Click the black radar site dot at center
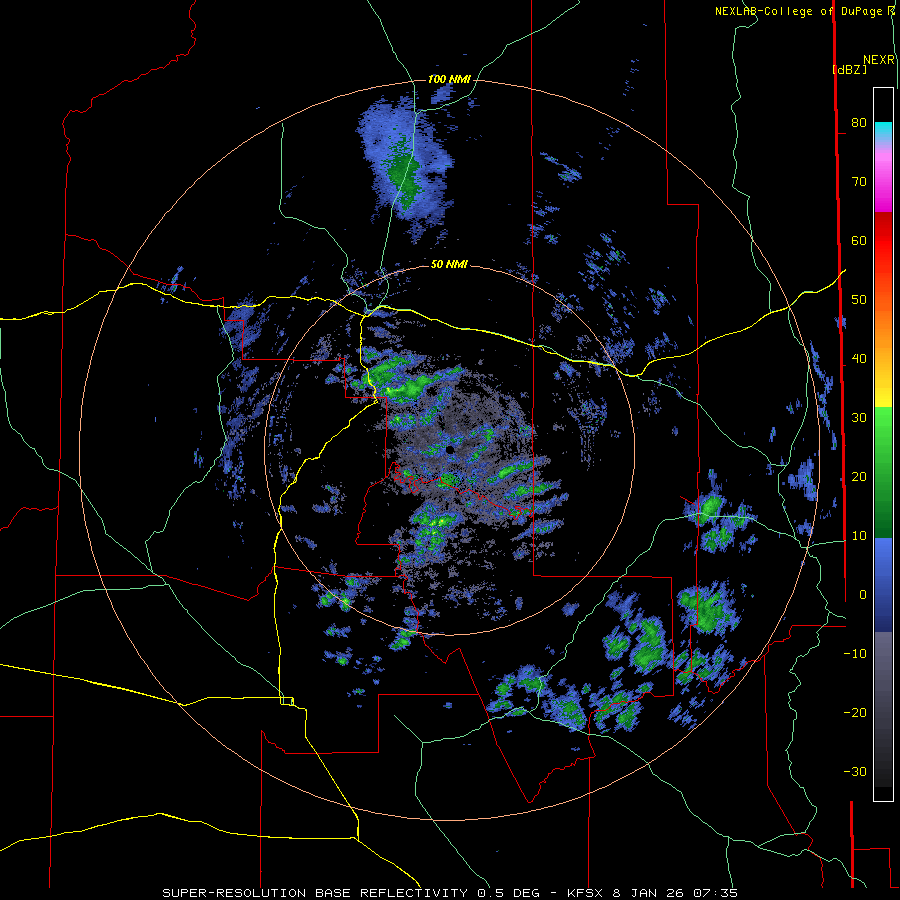 [x=450, y=450]
